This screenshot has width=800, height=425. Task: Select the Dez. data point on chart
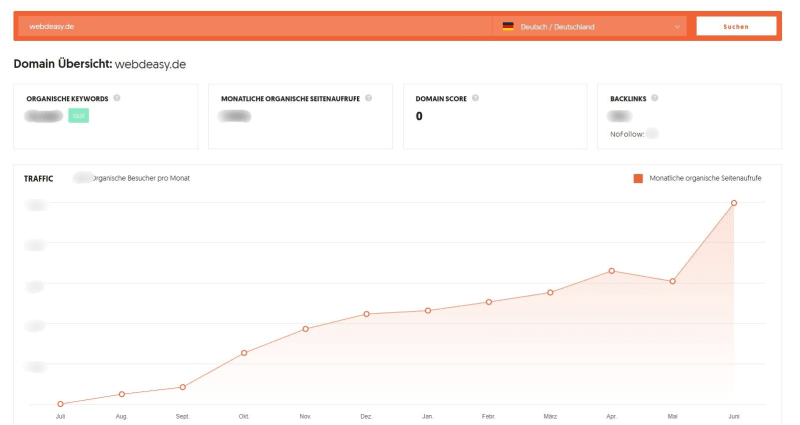point(366,314)
